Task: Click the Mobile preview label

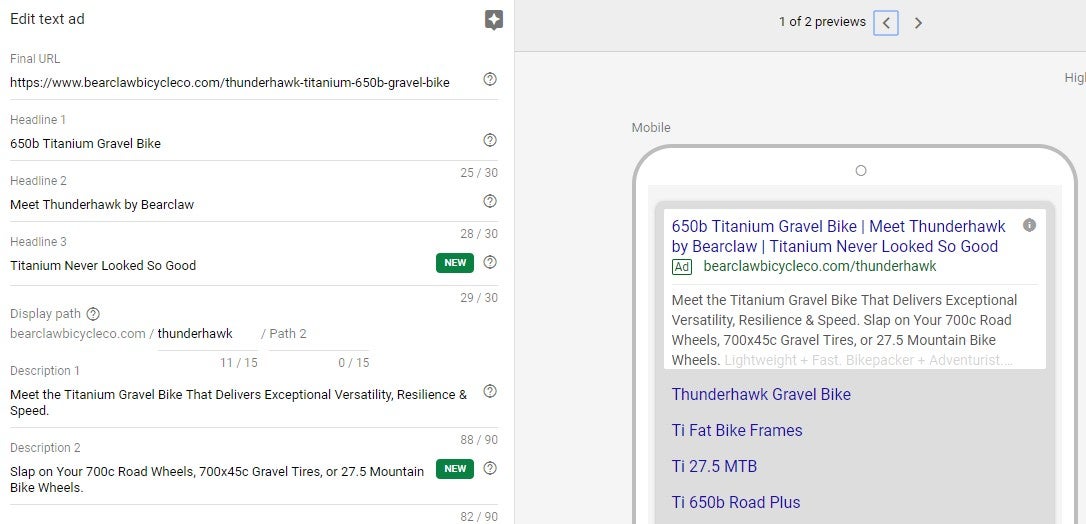Action: pos(651,128)
